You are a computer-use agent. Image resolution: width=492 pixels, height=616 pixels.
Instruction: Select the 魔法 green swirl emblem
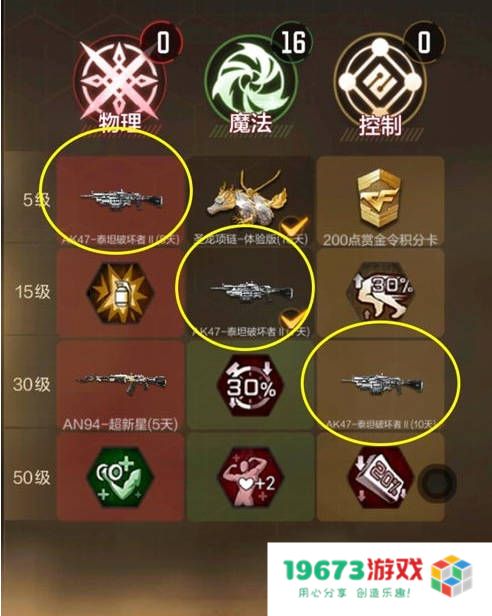point(250,81)
